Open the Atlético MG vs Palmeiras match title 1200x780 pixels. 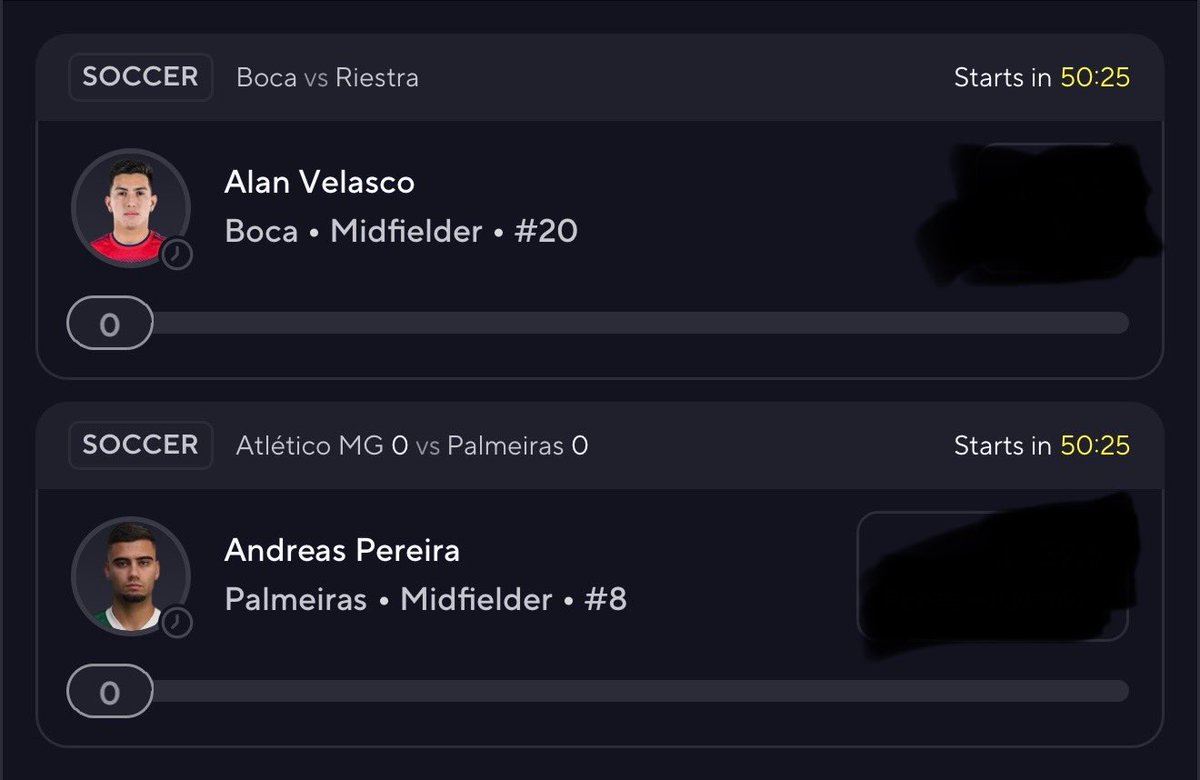click(412, 446)
